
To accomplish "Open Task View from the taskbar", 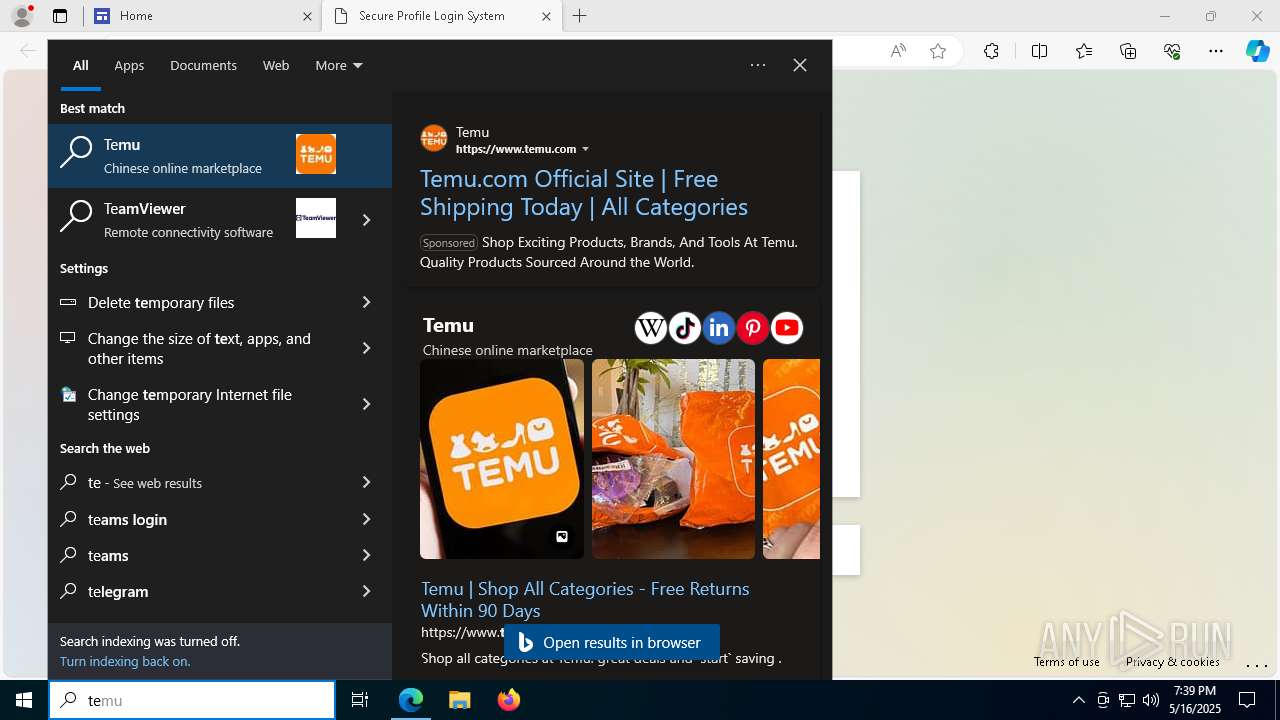I will tap(360, 700).
